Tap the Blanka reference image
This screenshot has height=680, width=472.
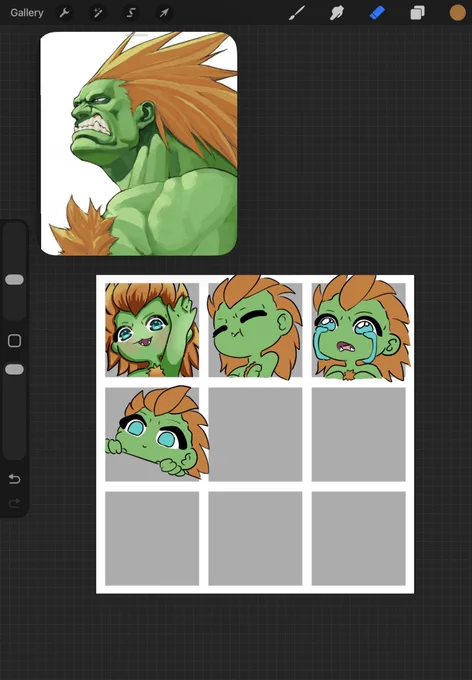(139, 144)
